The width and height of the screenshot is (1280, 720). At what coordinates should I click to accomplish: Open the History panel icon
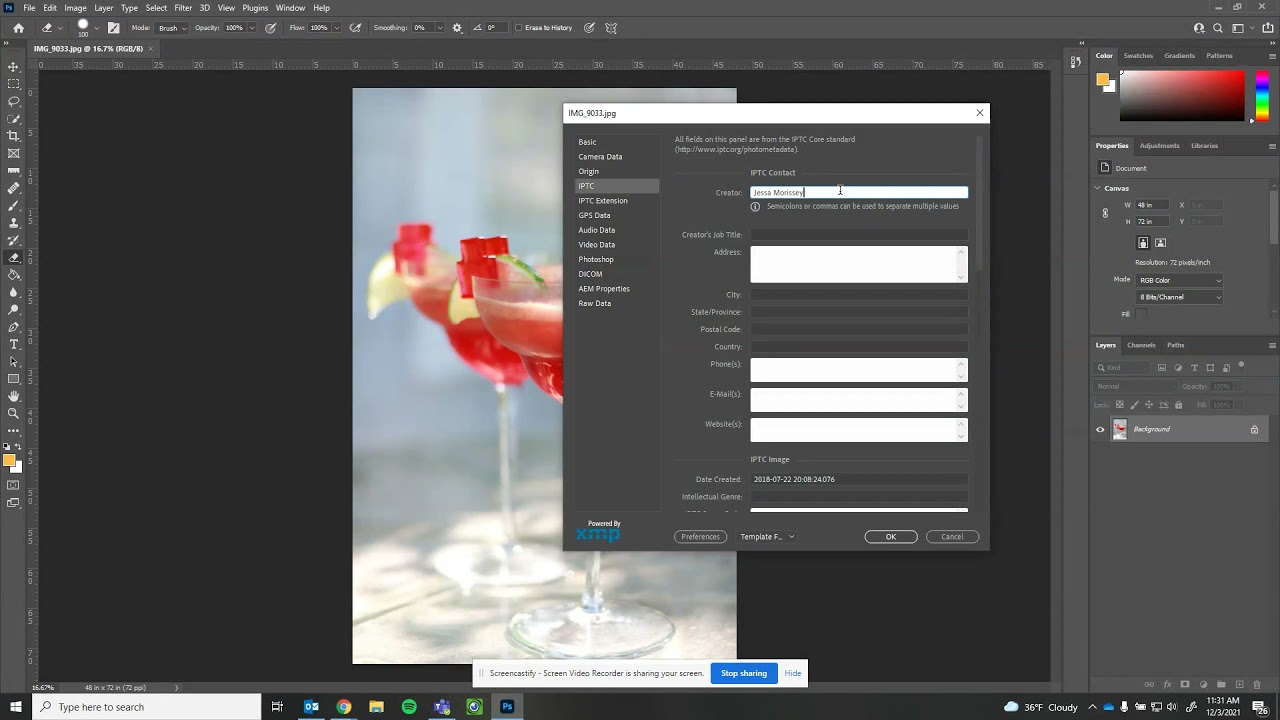click(x=1075, y=61)
